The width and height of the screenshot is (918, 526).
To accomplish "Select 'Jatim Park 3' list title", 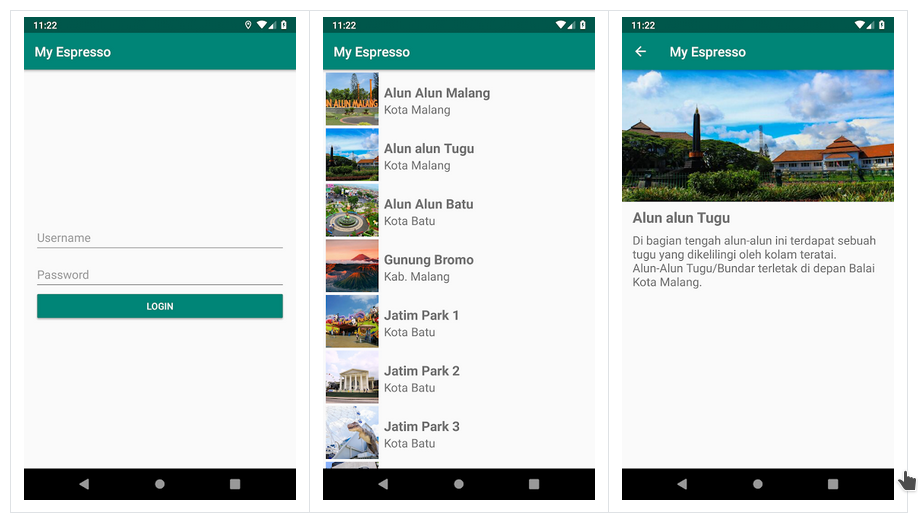I will (x=422, y=427).
